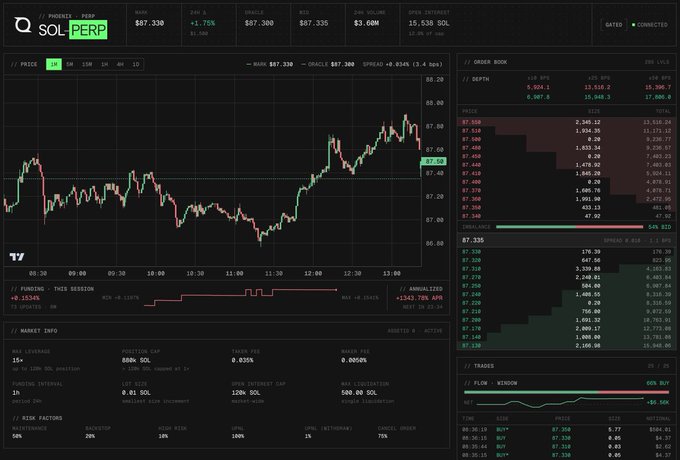
Task: Click the trade at 08:36:19
Action: click(x=566, y=430)
